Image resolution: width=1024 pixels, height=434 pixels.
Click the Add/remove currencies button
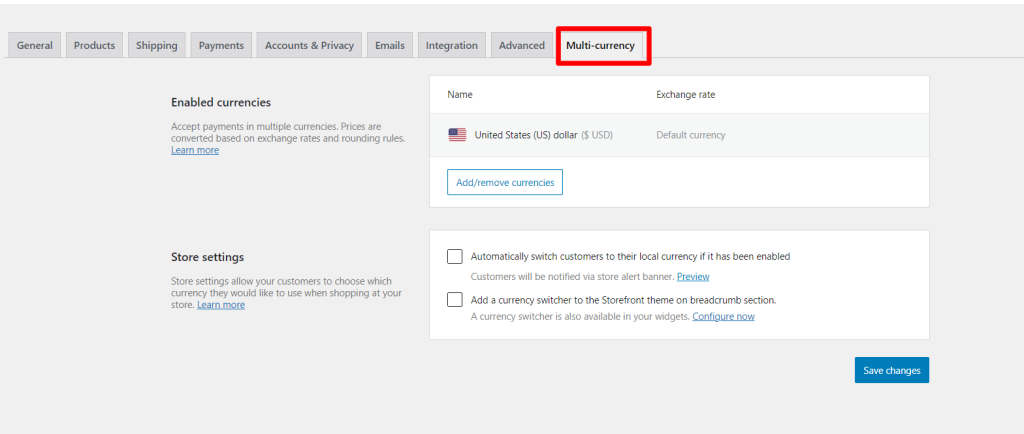tap(505, 182)
